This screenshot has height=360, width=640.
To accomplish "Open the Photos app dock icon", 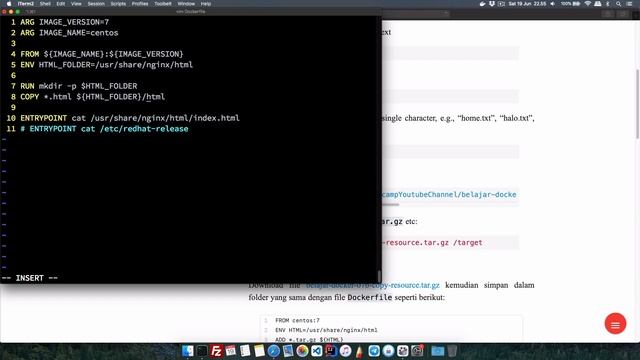I will pyautogui.click(x=302, y=351).
